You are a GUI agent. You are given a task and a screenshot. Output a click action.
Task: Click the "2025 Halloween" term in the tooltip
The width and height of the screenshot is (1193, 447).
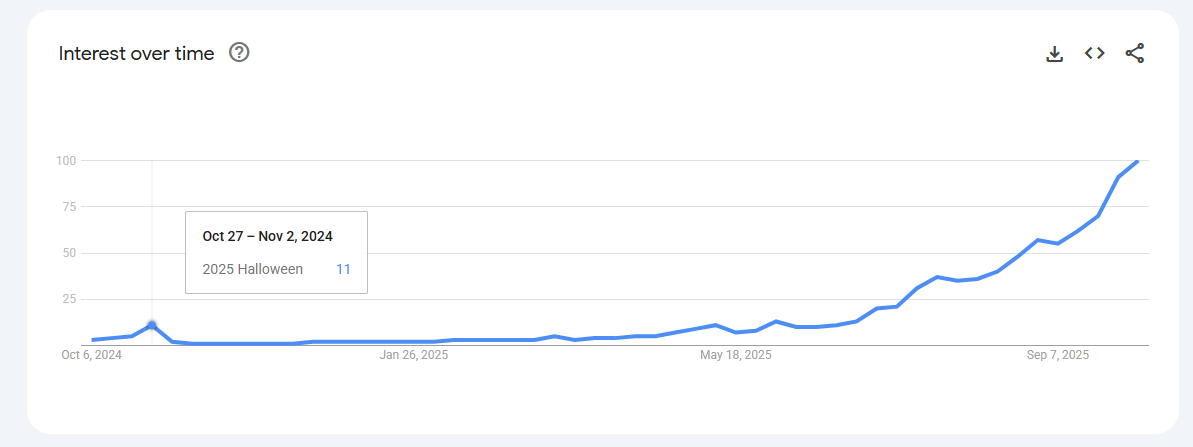[x=252, y=269]
